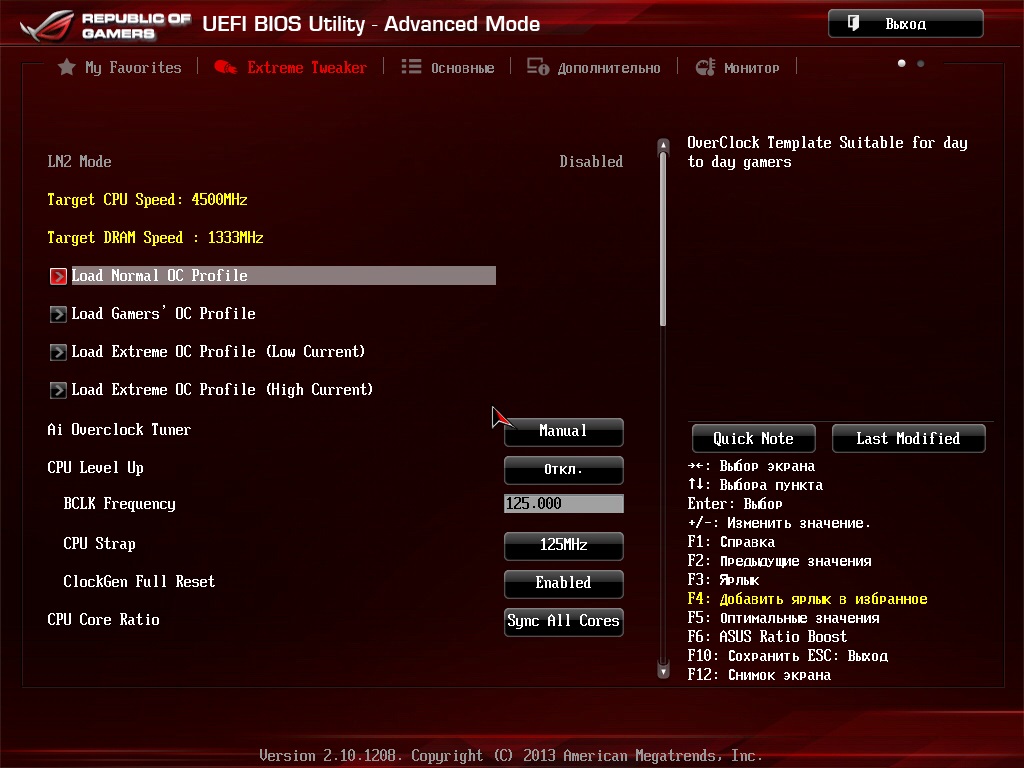The image size is (1024, 768).
Task: Open the CPU Strap 125MHz dropdown
Action: (564, 545)
